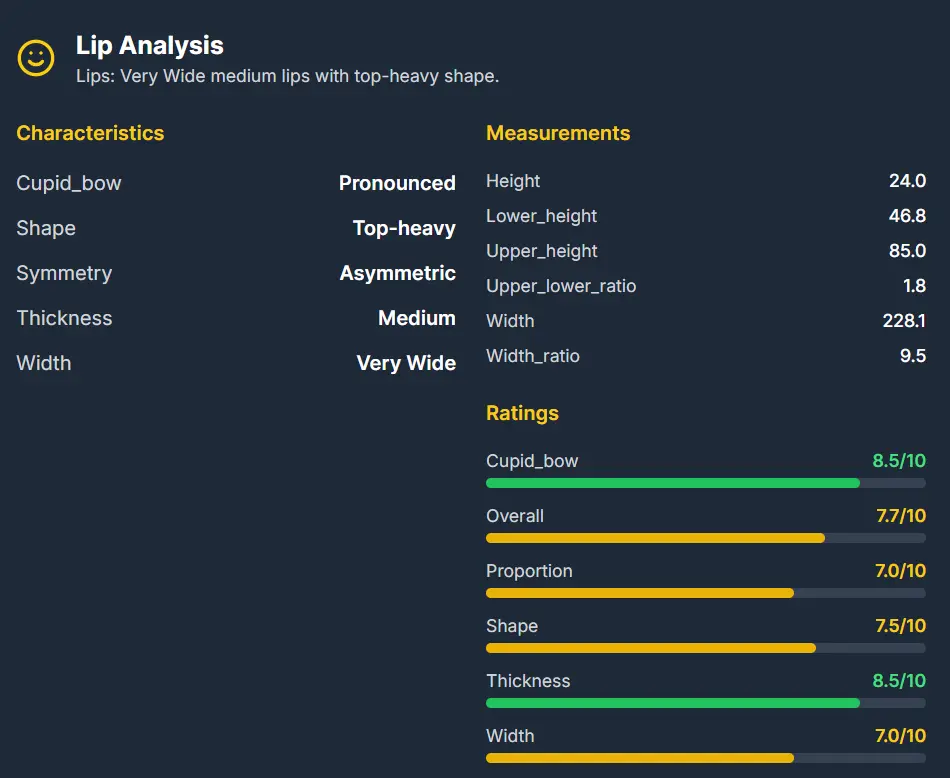Click the Asymmetric symmetry value

coord(397,273)
